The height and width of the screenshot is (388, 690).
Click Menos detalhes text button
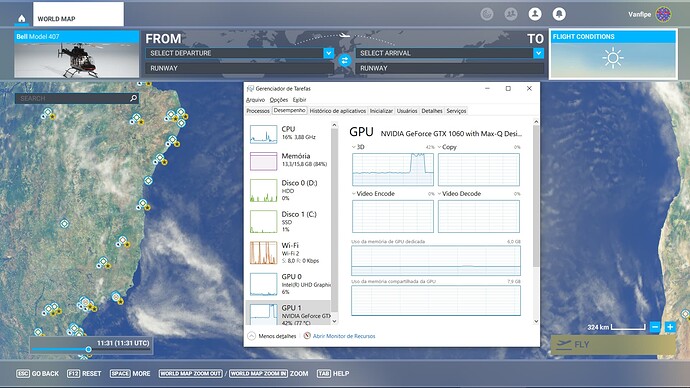point(277,336)
